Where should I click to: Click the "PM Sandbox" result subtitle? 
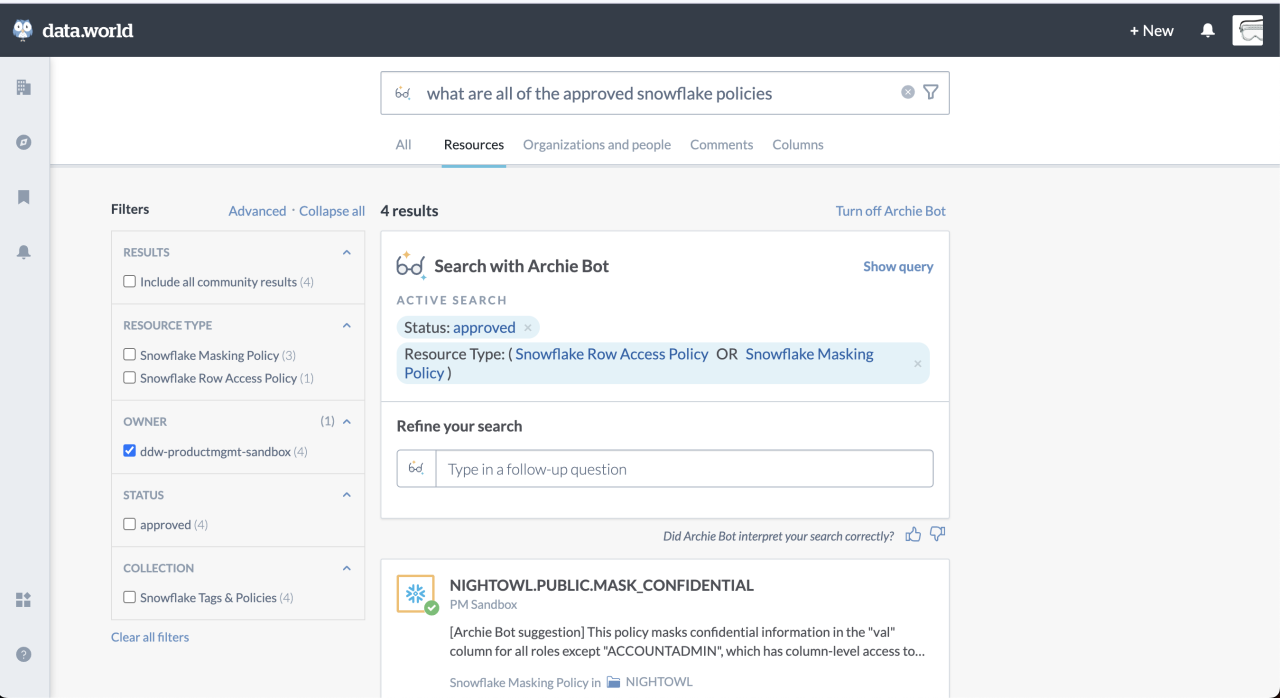(483, 605)
